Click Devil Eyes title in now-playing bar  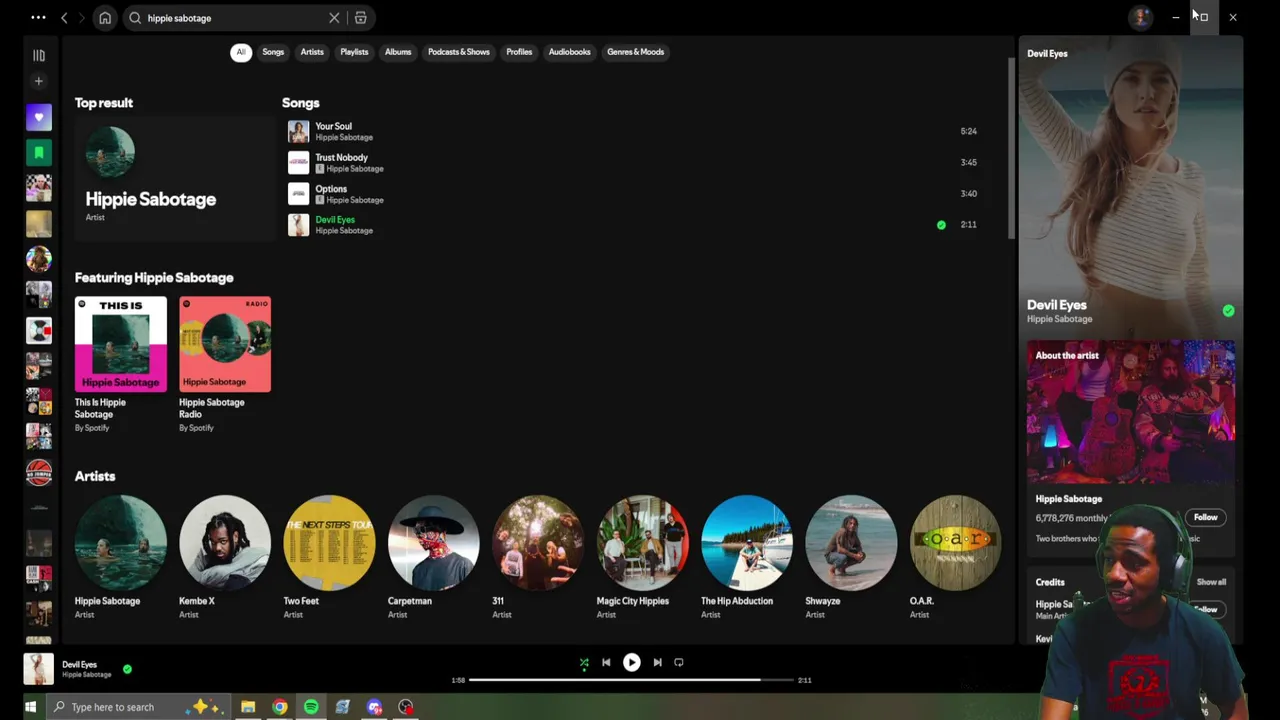[79, 664]
